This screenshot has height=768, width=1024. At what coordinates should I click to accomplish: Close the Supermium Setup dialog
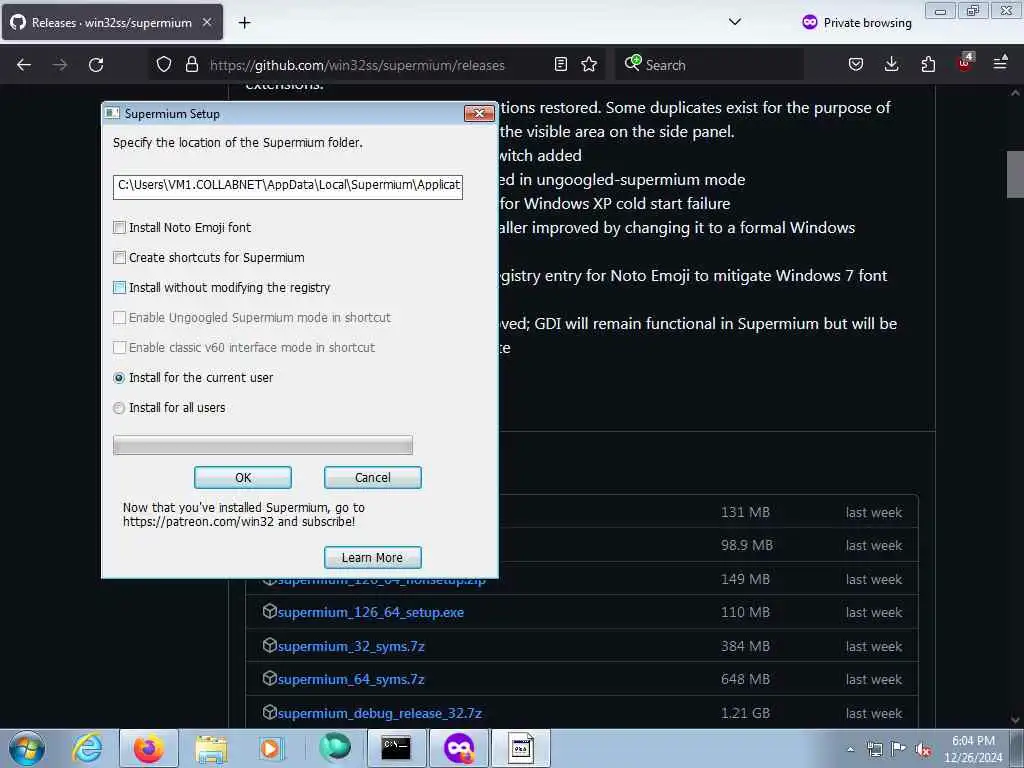(x=479, y=114)
